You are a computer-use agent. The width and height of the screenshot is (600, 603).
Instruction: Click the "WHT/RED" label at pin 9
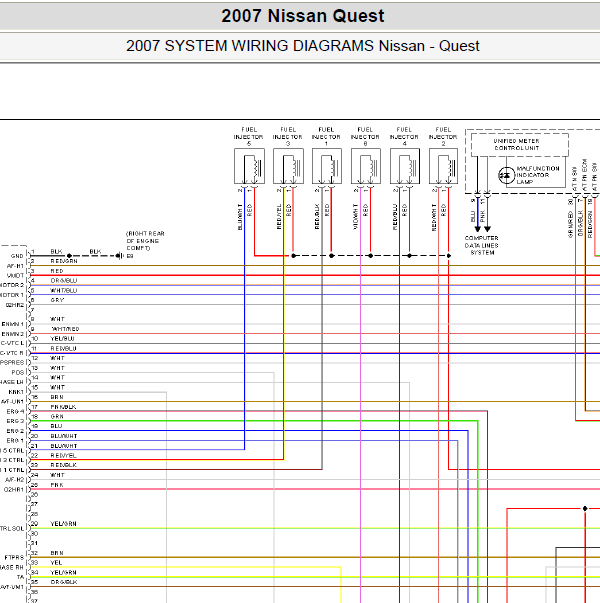[x=65, y=329]
